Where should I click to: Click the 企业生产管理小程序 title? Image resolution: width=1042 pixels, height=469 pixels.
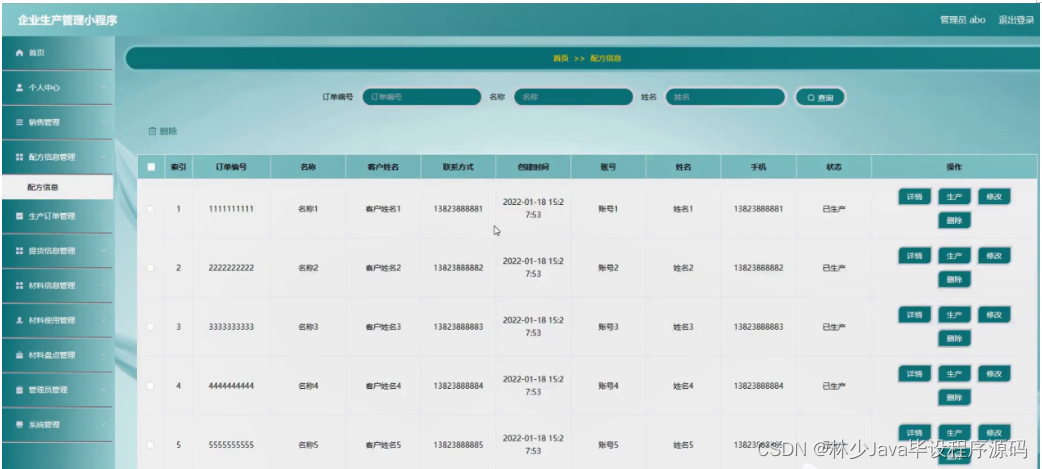pyautogui.click(x=68, y=20)
